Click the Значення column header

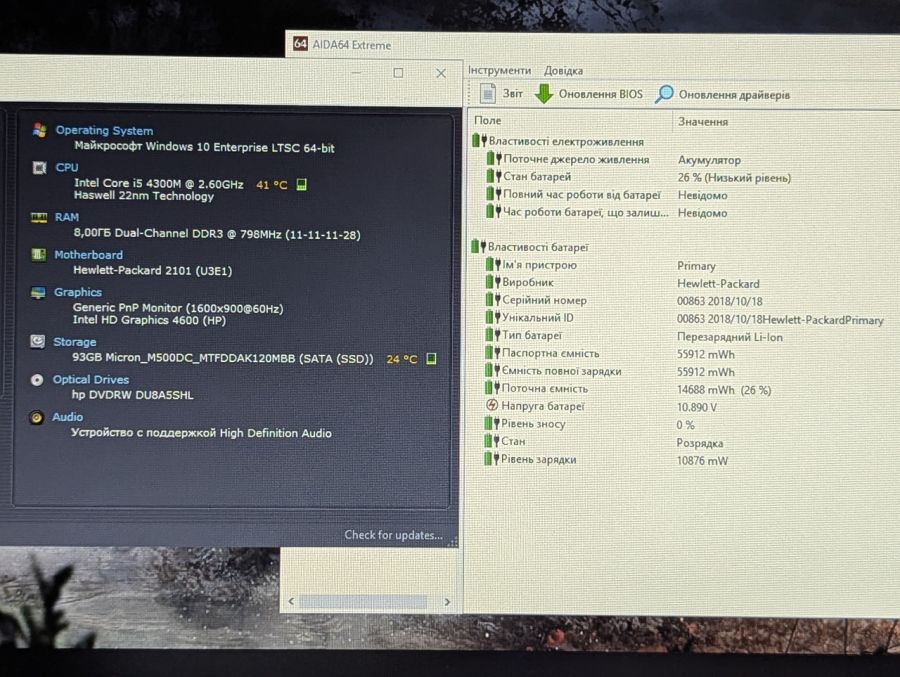click(x=703, y=122)
